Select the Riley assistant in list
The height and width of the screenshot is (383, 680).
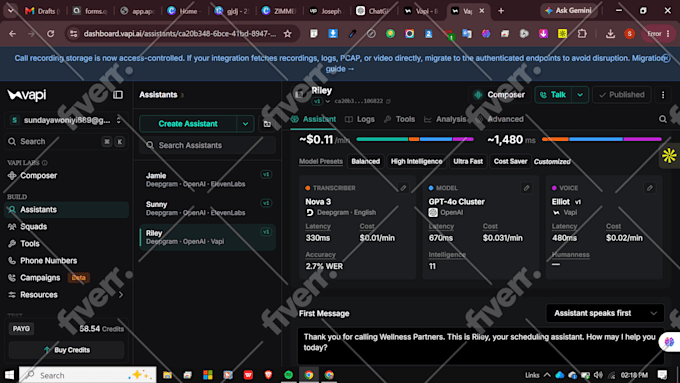point(207,237)
